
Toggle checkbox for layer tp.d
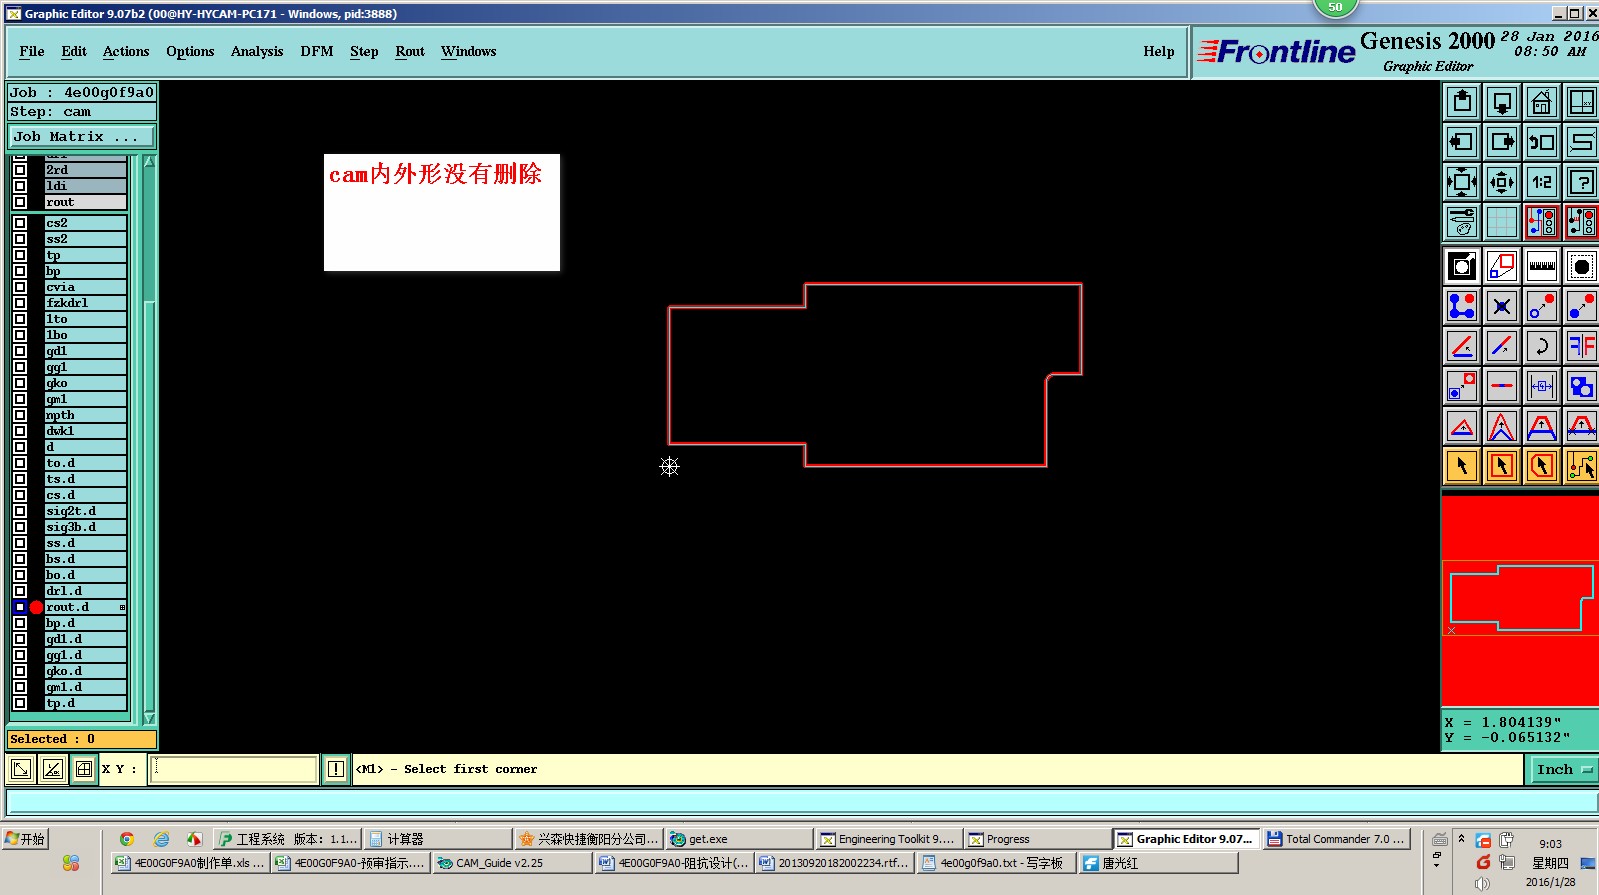pos(20,703)
